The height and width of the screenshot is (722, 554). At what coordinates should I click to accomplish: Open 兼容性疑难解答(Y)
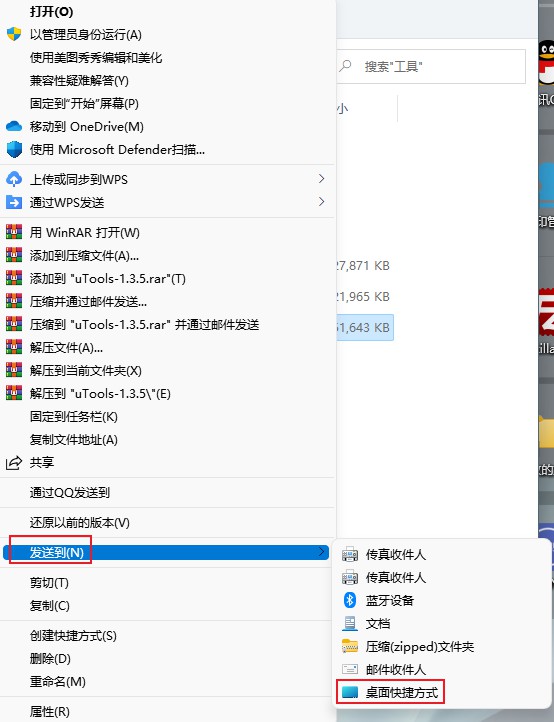(79, 81)
